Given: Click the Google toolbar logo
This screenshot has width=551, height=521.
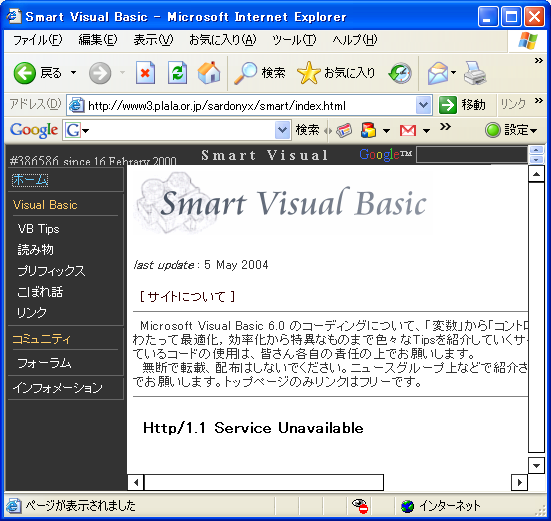Looking at the screenshot, I should [34, 130].
